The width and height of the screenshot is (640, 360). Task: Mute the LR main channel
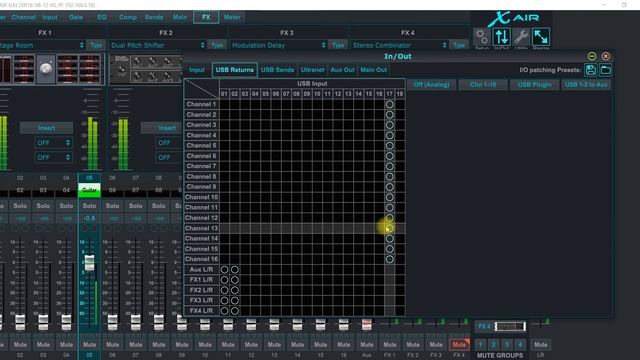540,345
